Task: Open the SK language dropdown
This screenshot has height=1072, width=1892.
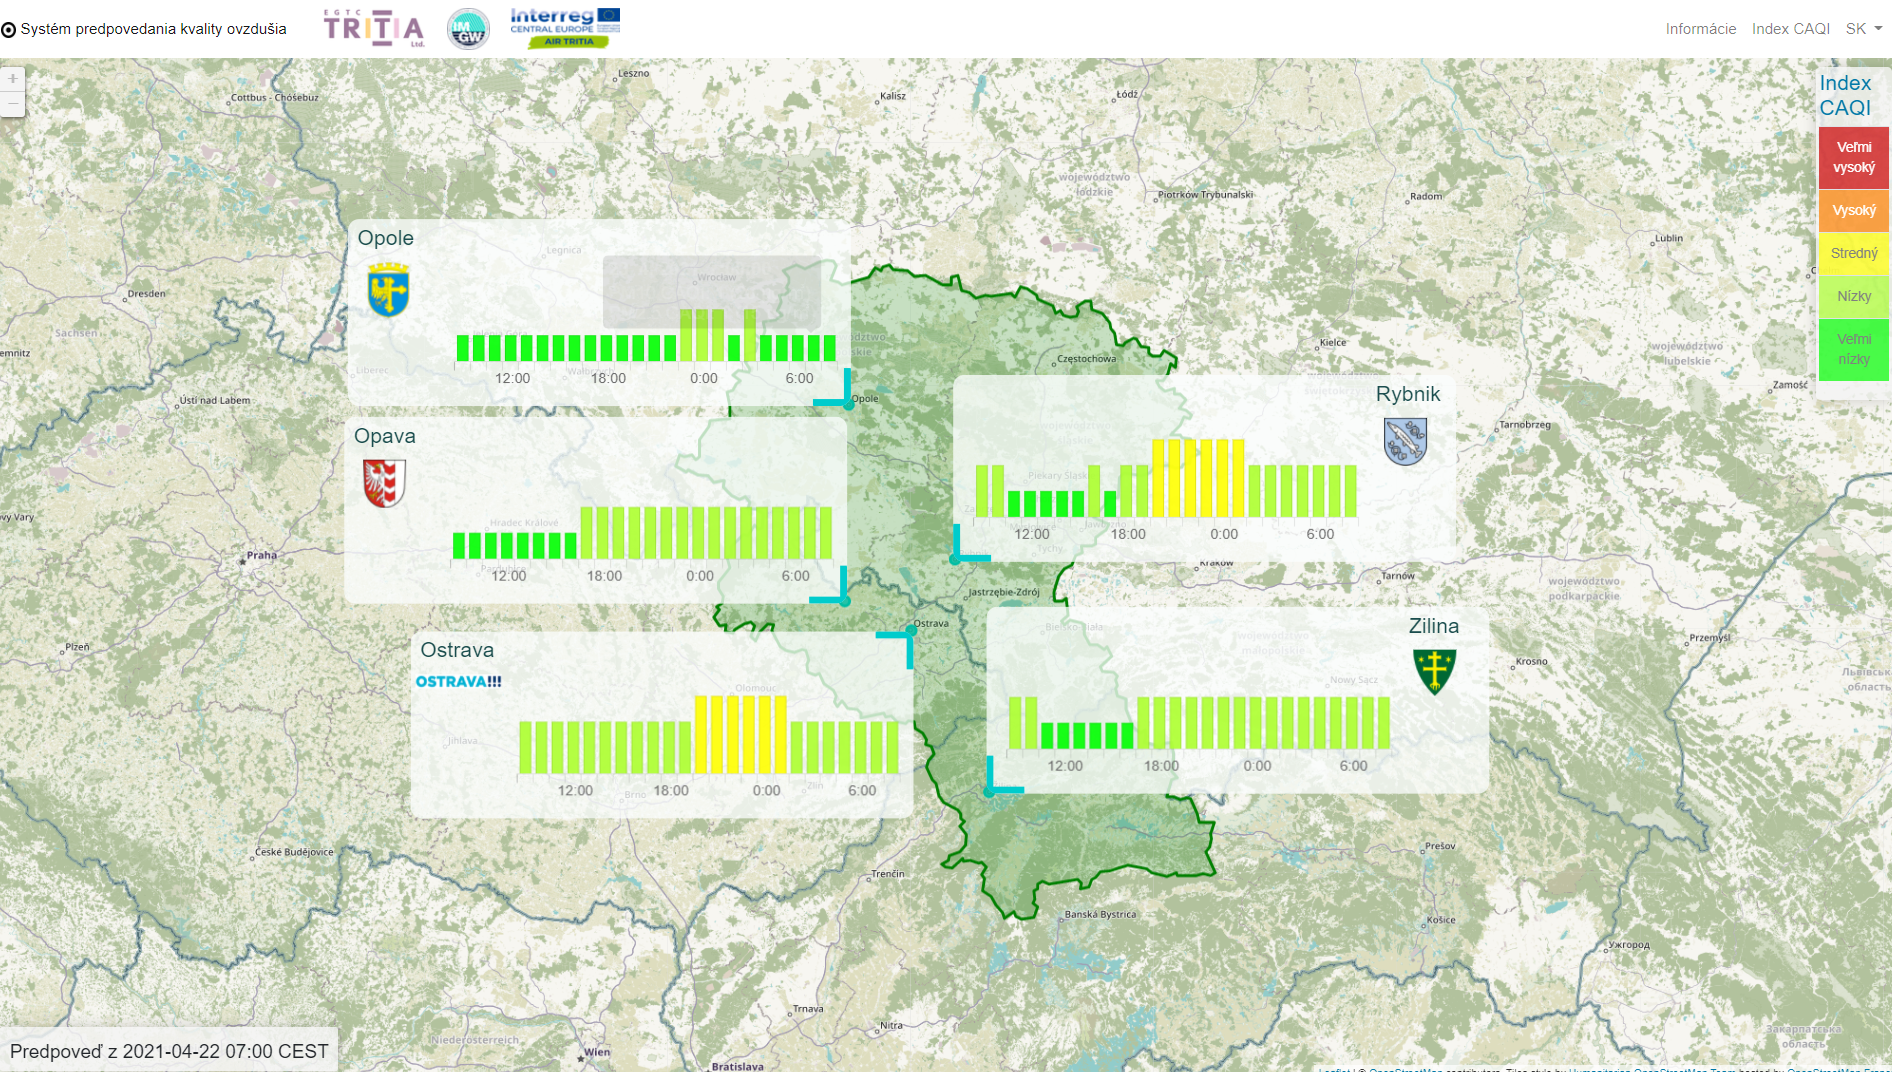Action: [x=1864, y=29]
